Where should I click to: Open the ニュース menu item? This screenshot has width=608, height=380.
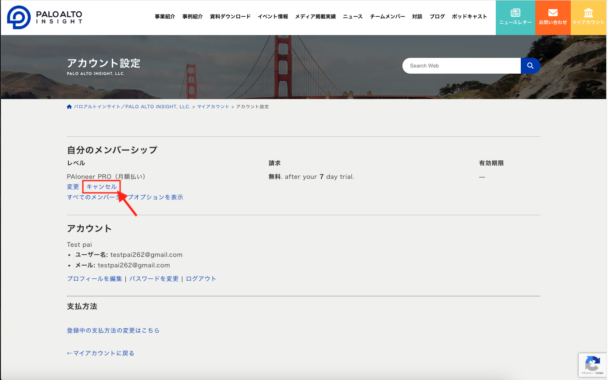[x=352, y=17]
